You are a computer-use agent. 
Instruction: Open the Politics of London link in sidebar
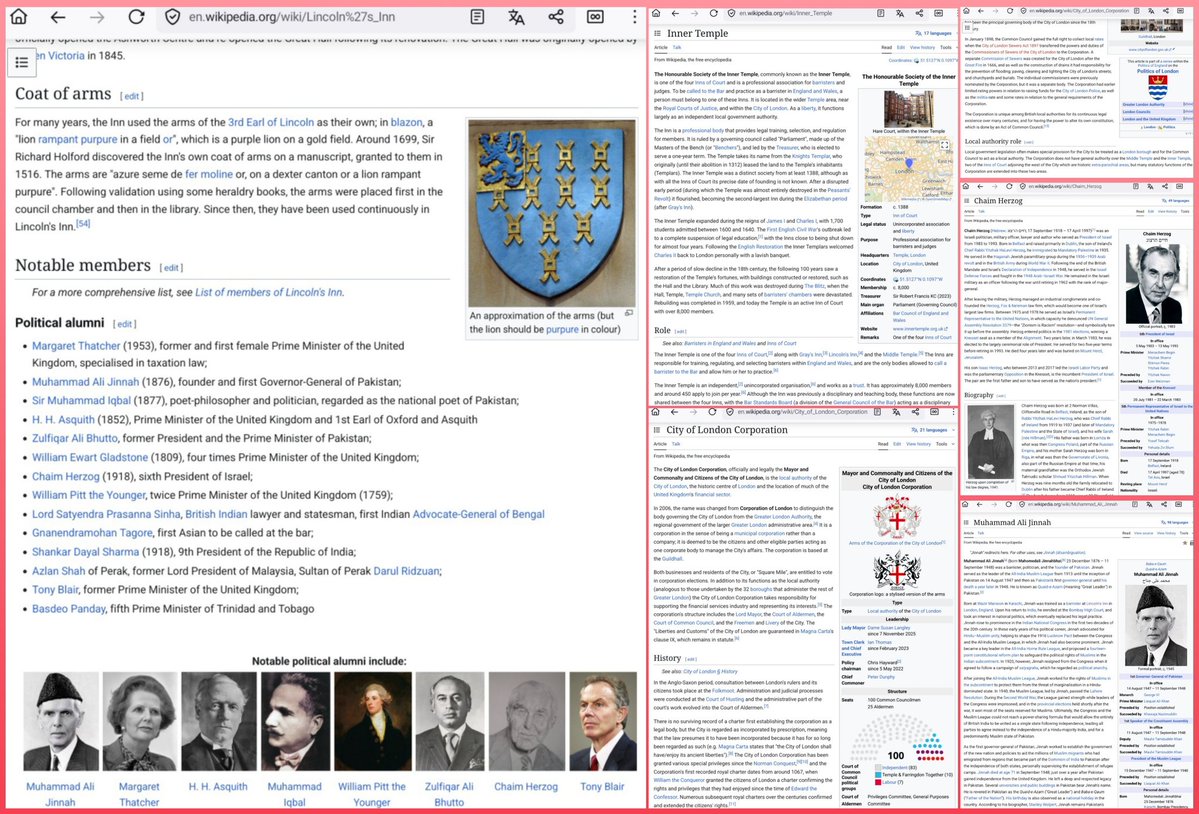tap(1158, 71)
